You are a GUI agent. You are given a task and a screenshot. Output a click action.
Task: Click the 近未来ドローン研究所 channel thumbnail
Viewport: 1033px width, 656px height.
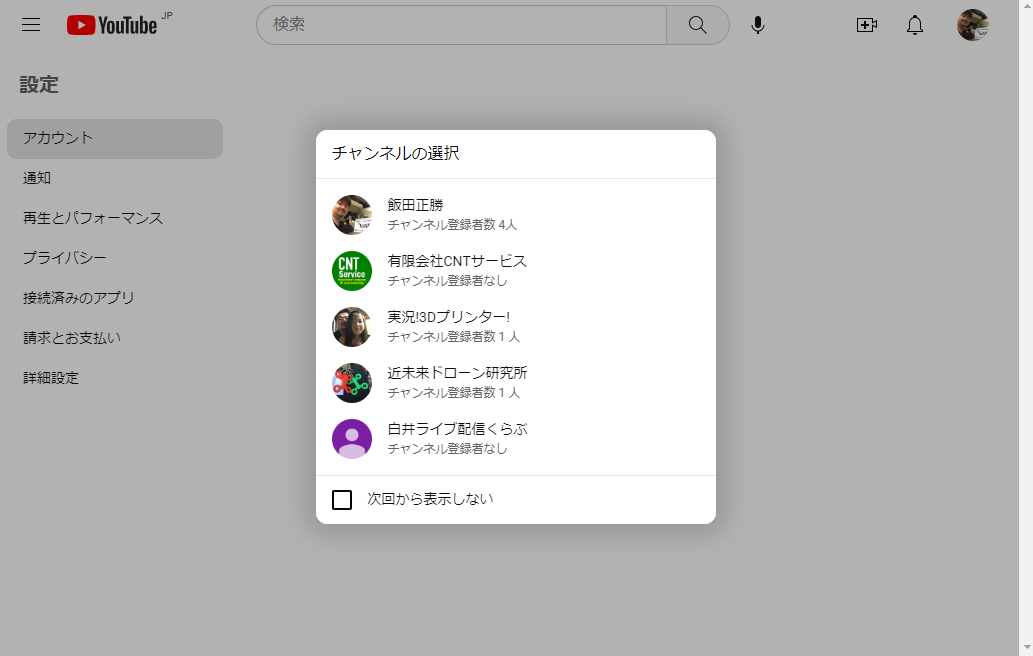click(x=352, y=383)
